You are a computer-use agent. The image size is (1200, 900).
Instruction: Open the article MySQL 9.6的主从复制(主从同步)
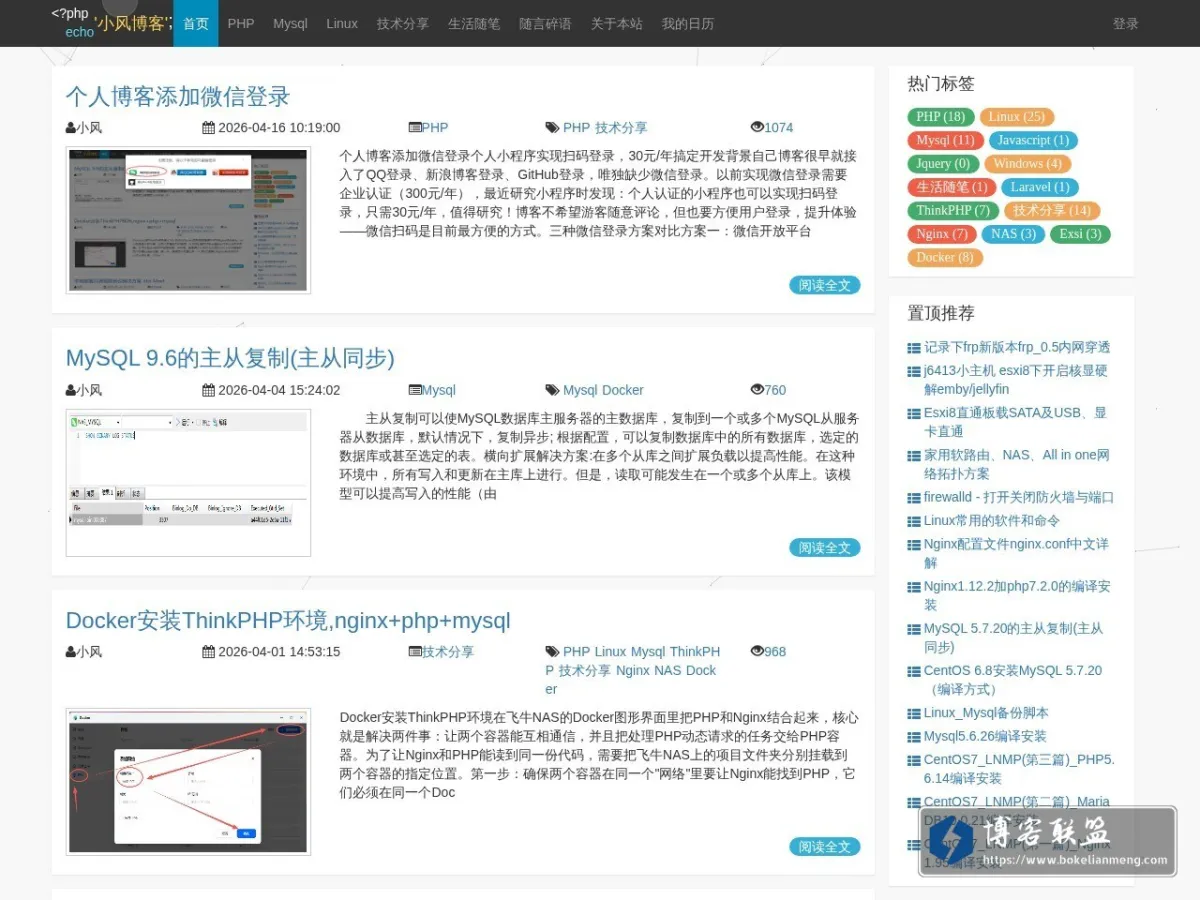click(x=230, y=358)
